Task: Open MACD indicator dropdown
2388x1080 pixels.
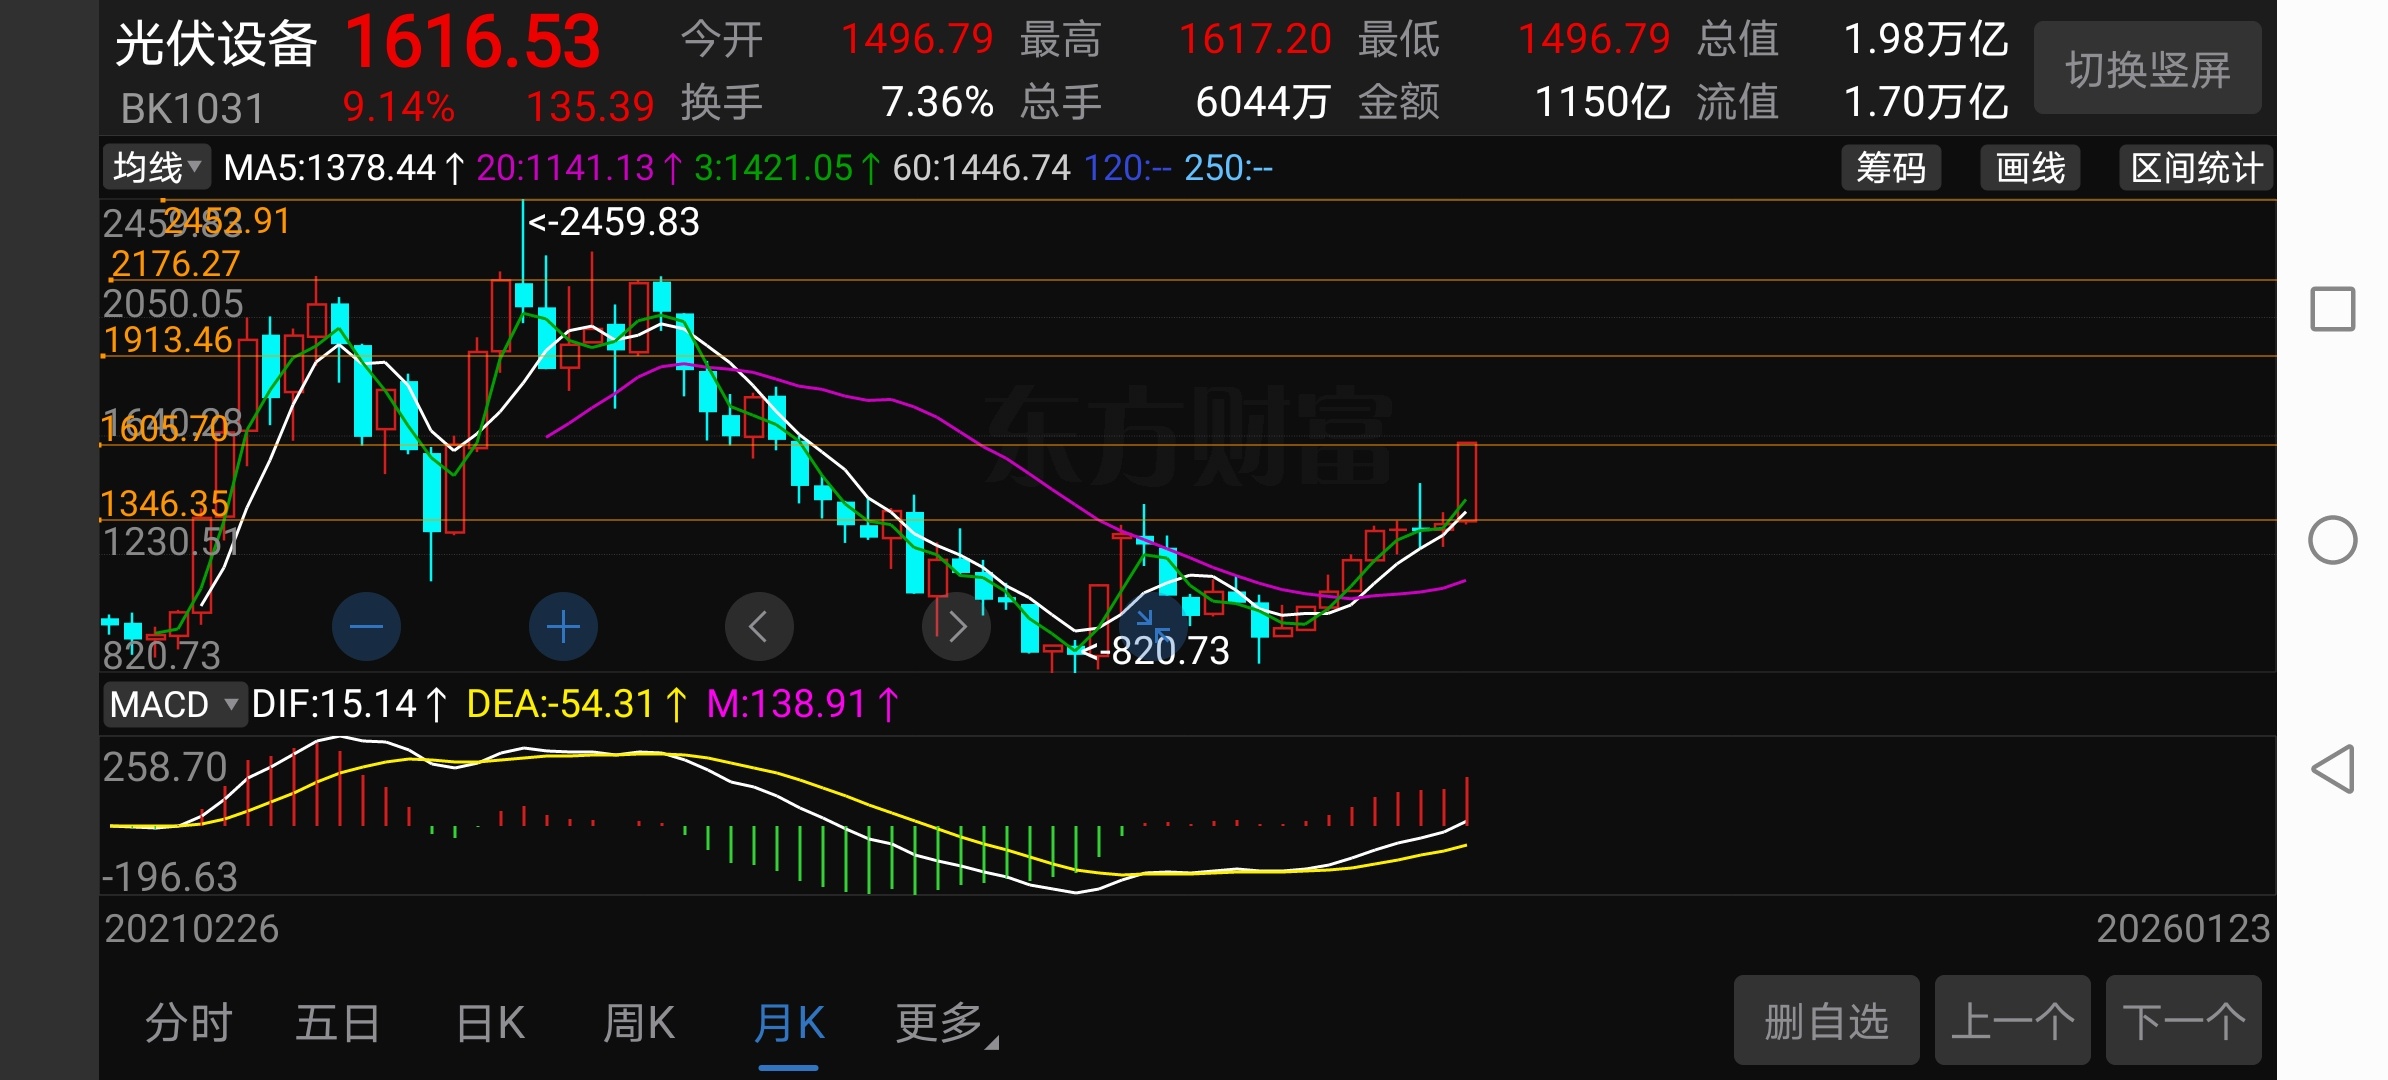Action: tap(174, 704)
